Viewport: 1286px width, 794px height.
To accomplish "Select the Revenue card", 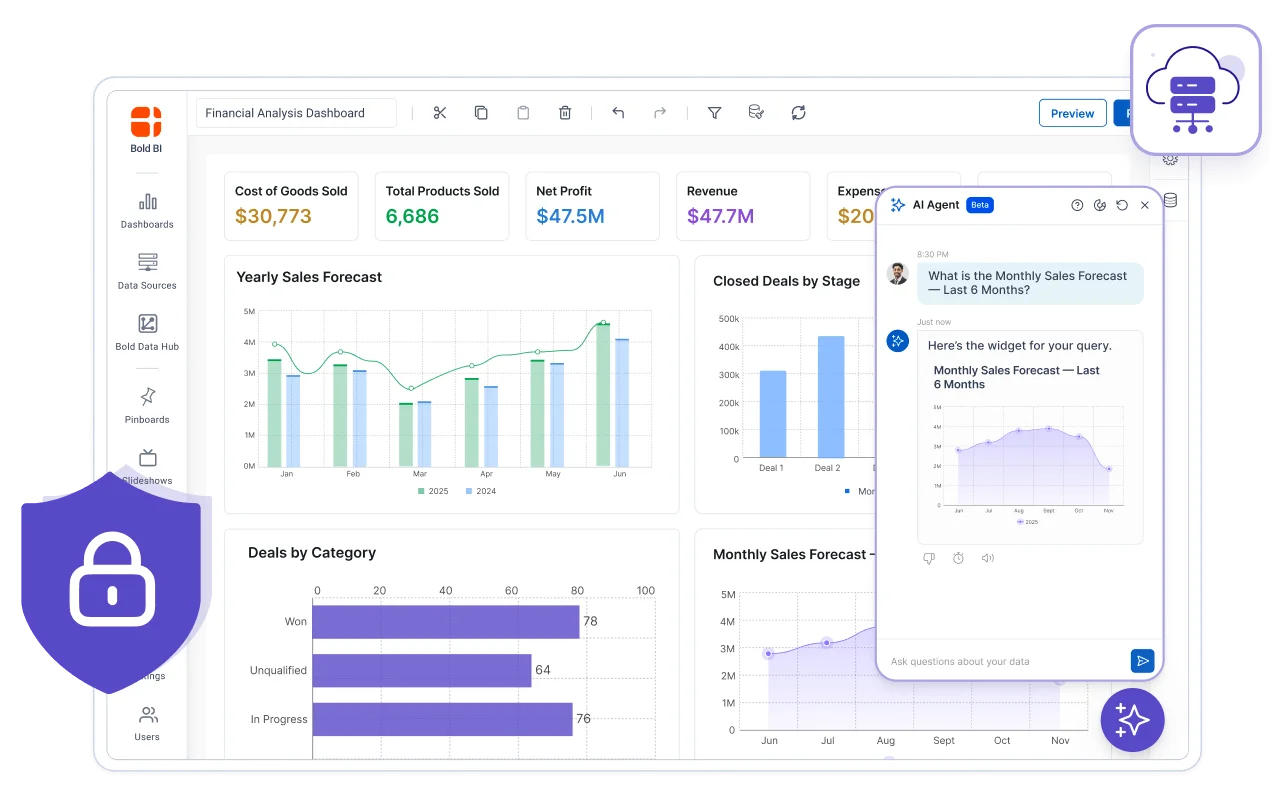I will click(743, 206).
